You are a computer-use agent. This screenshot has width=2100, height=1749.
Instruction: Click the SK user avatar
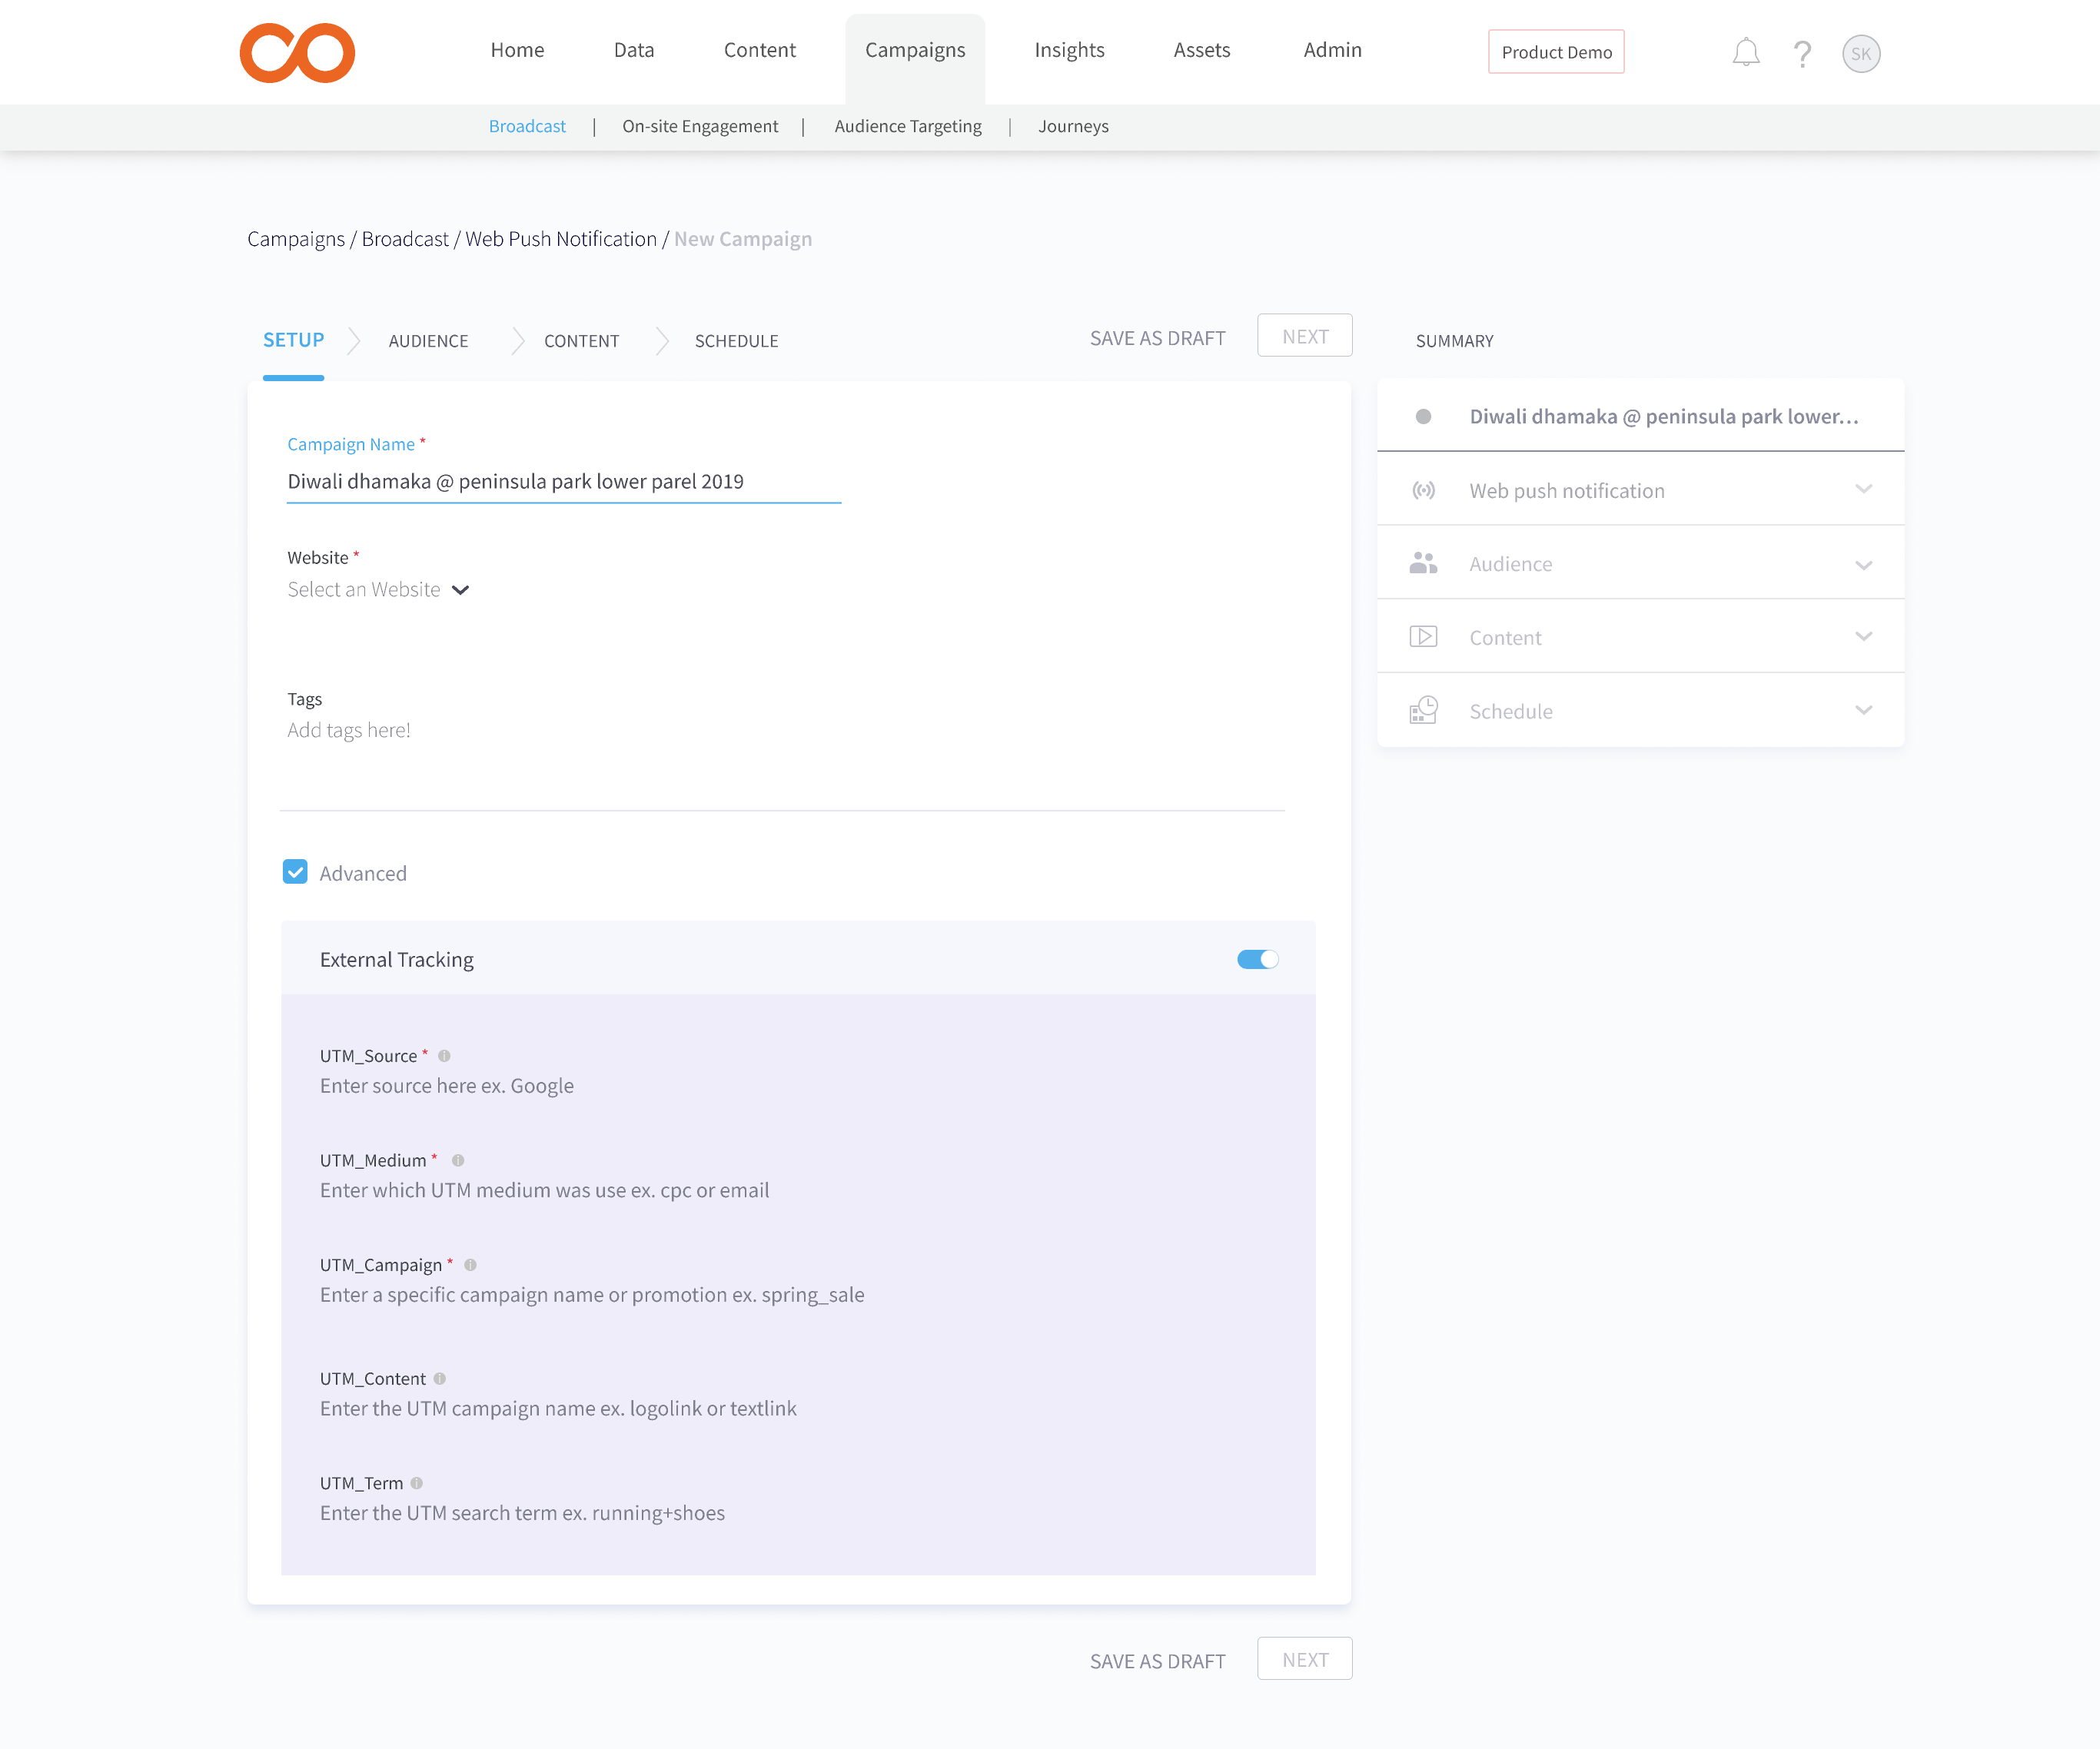tap(1860, 53)
